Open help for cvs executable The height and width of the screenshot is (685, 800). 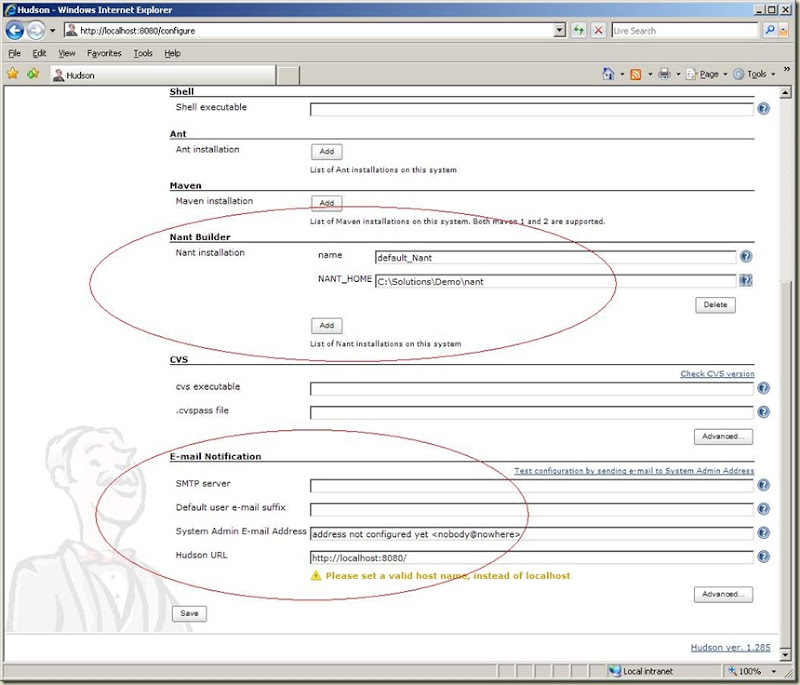tap(763, 388)
